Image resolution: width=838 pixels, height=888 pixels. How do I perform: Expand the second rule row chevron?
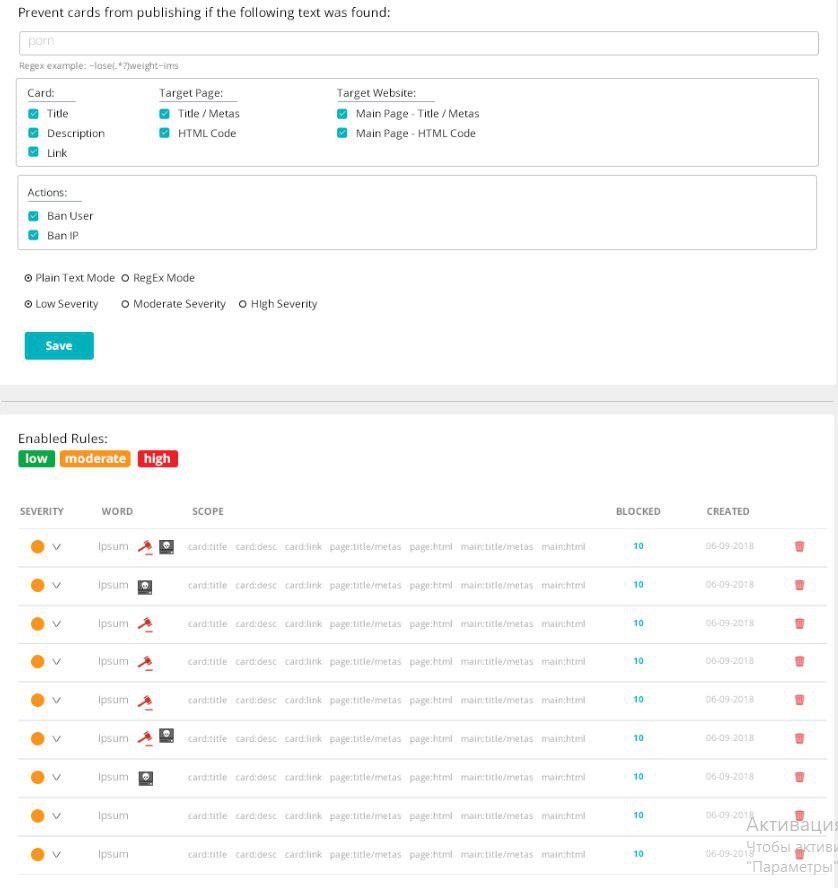click(x=56, y=586)
